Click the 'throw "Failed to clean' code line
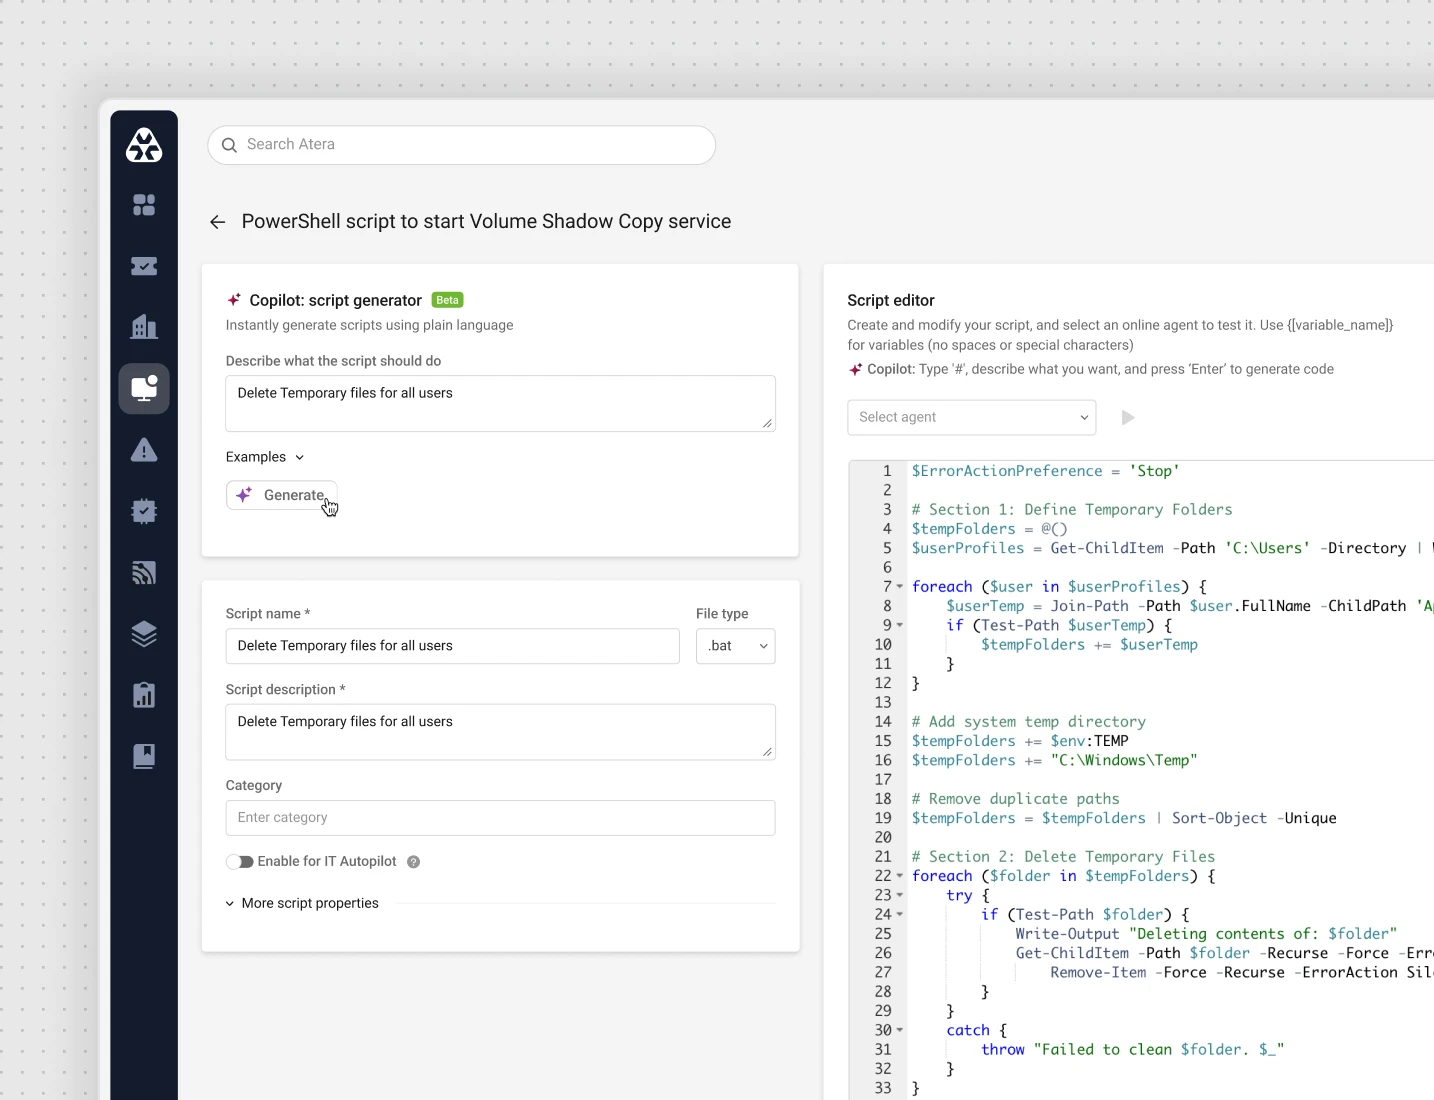 (x=1132, y=1050)
